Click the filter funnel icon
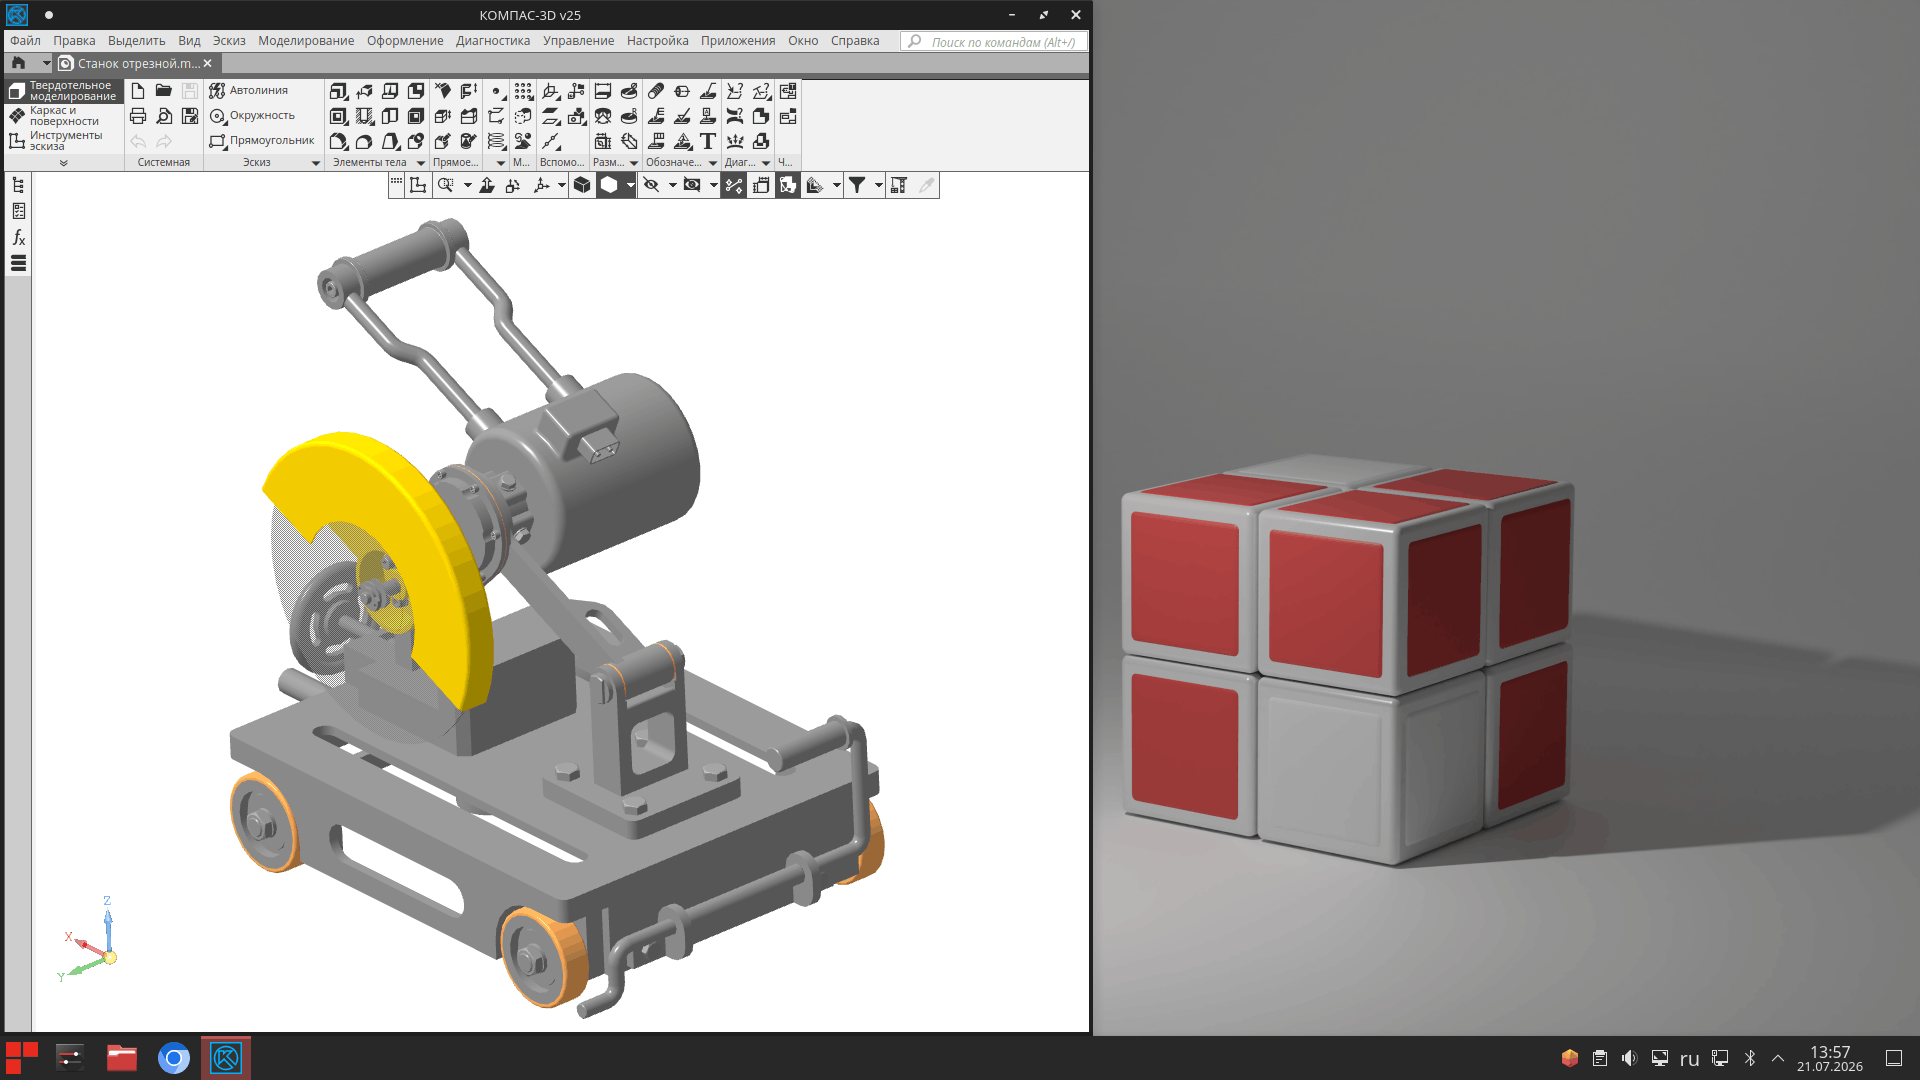The width and height of the screenshot is (1920, 1080). pos(857,185)
